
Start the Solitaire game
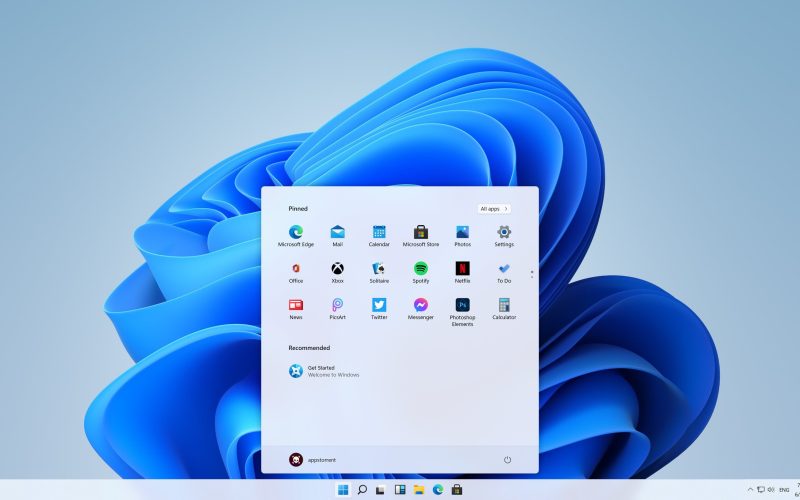pyautogui.click(x=379, y=272)
